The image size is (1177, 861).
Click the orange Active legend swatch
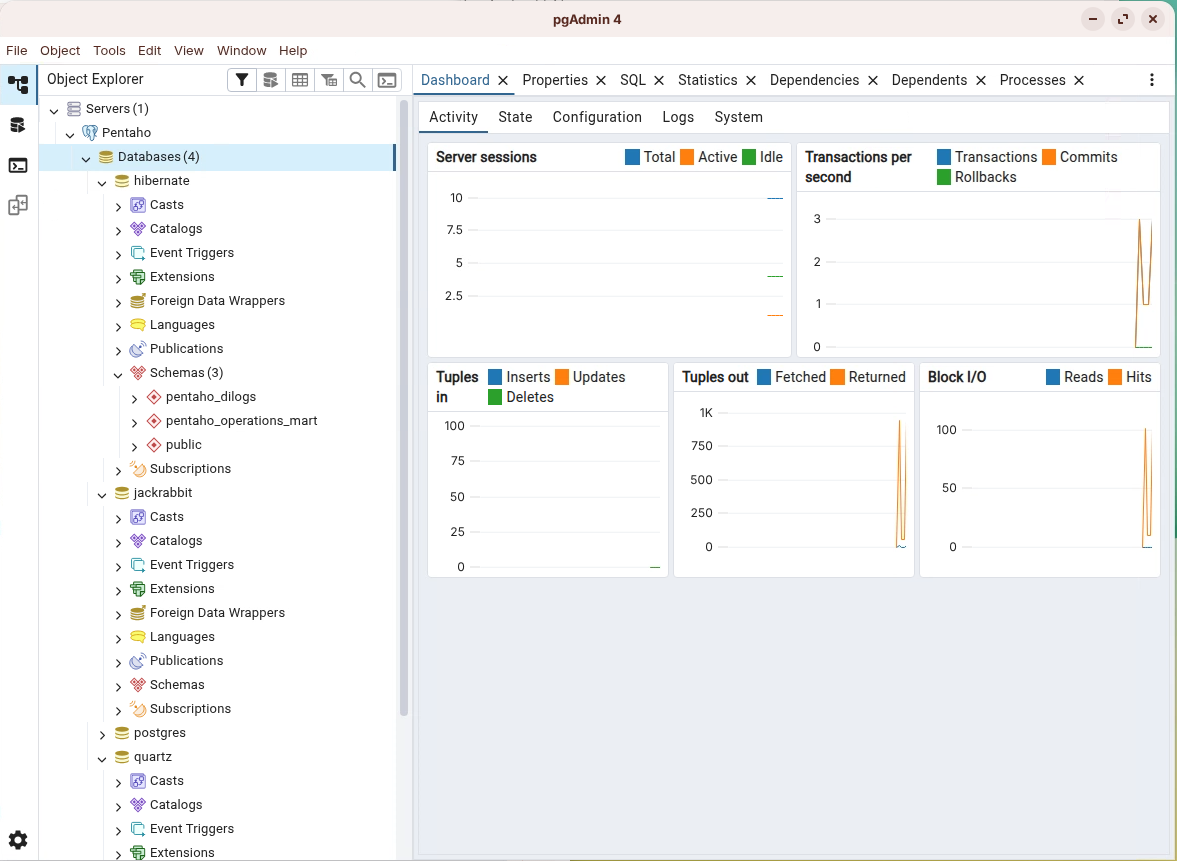tap(687, 157)
